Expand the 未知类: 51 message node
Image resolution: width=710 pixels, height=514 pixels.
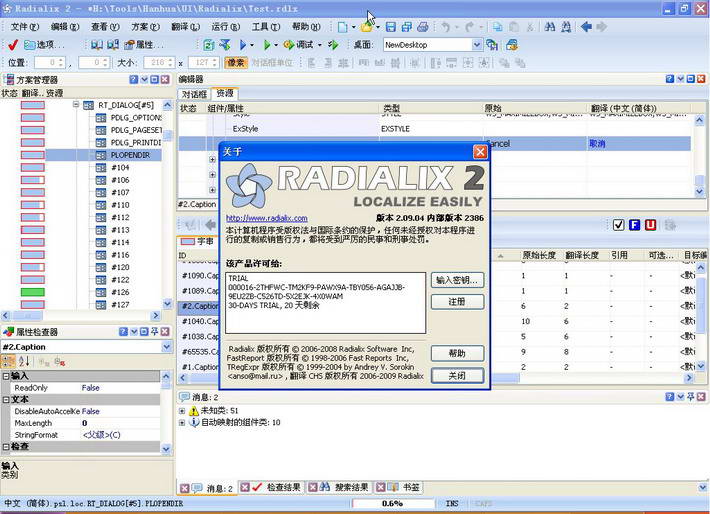click(182, 411)
